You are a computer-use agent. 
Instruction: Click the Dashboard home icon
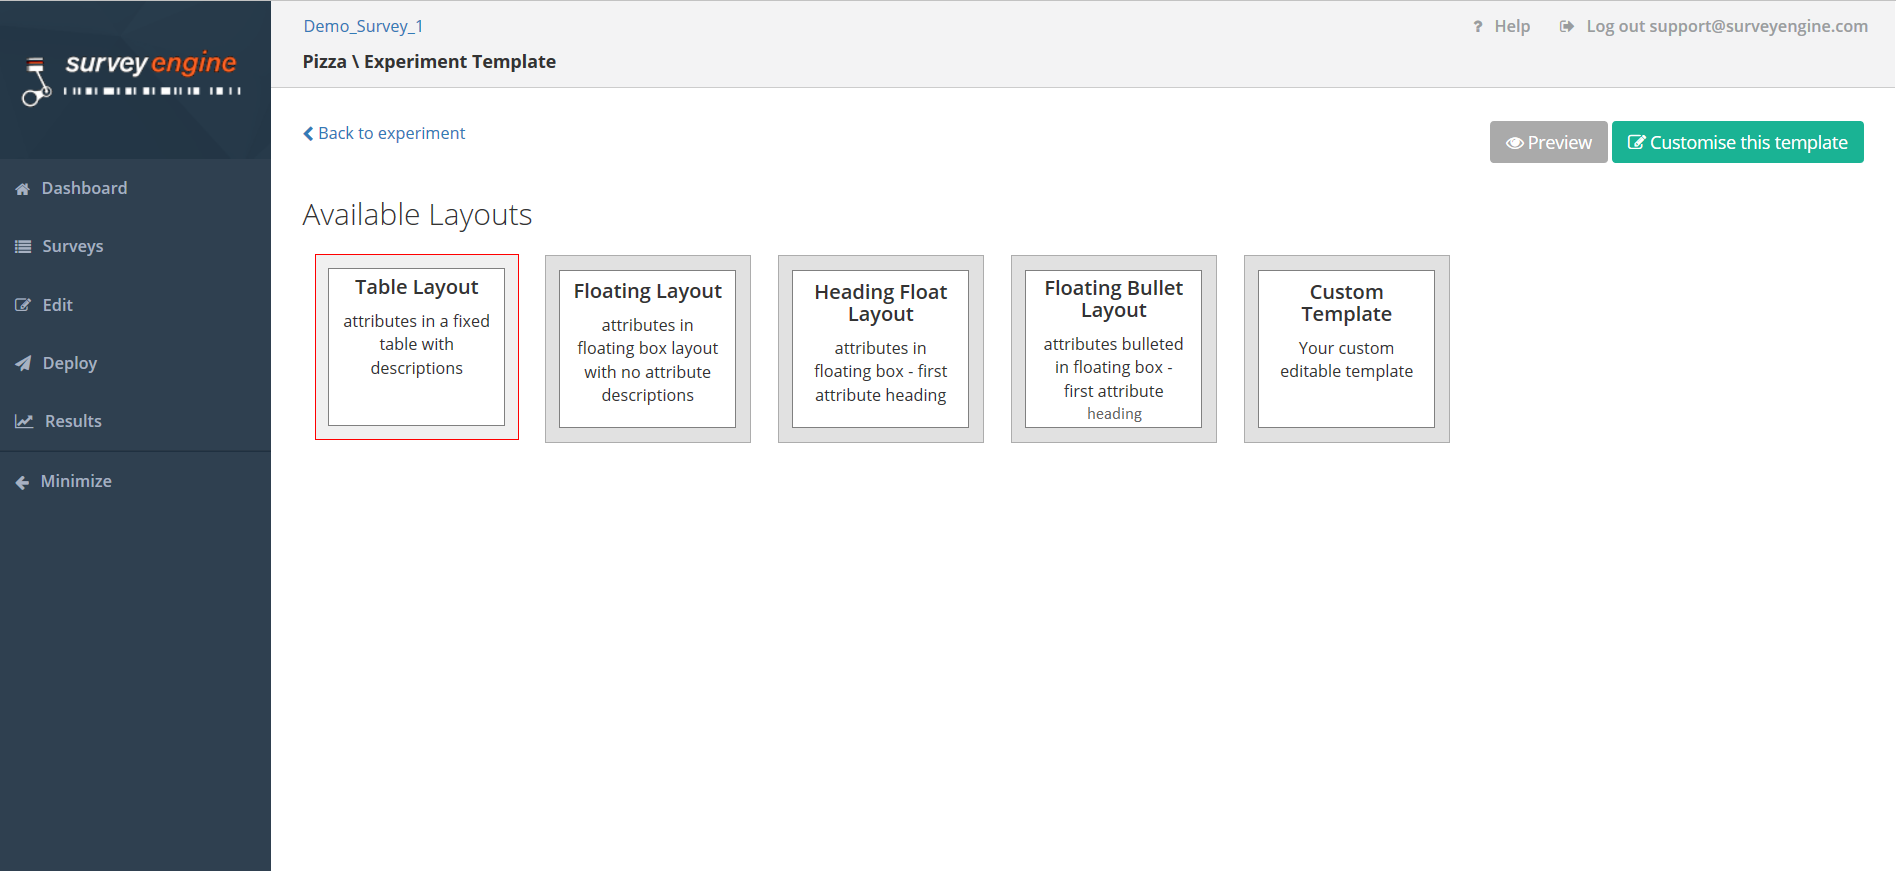22,189
